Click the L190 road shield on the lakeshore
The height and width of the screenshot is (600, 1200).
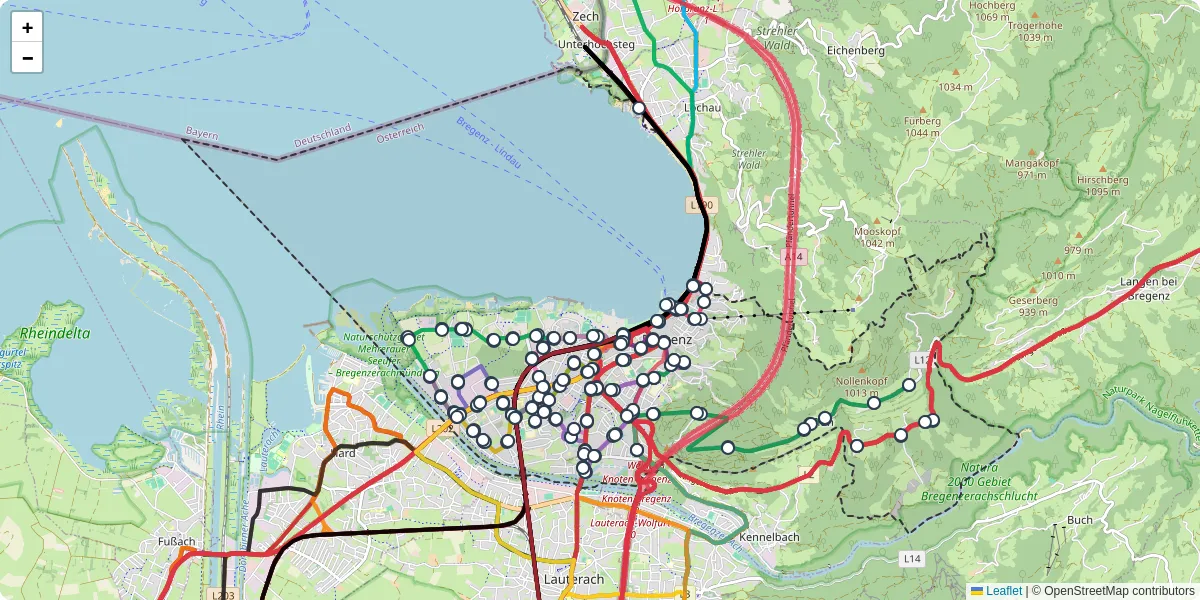coord(701,205)
